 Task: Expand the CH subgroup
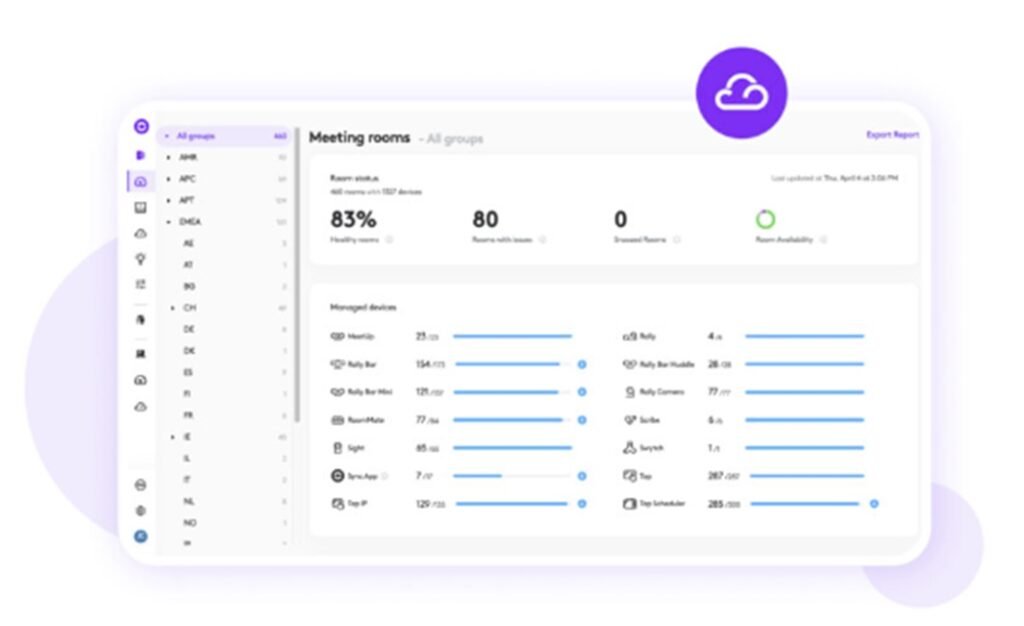(172, 307)
